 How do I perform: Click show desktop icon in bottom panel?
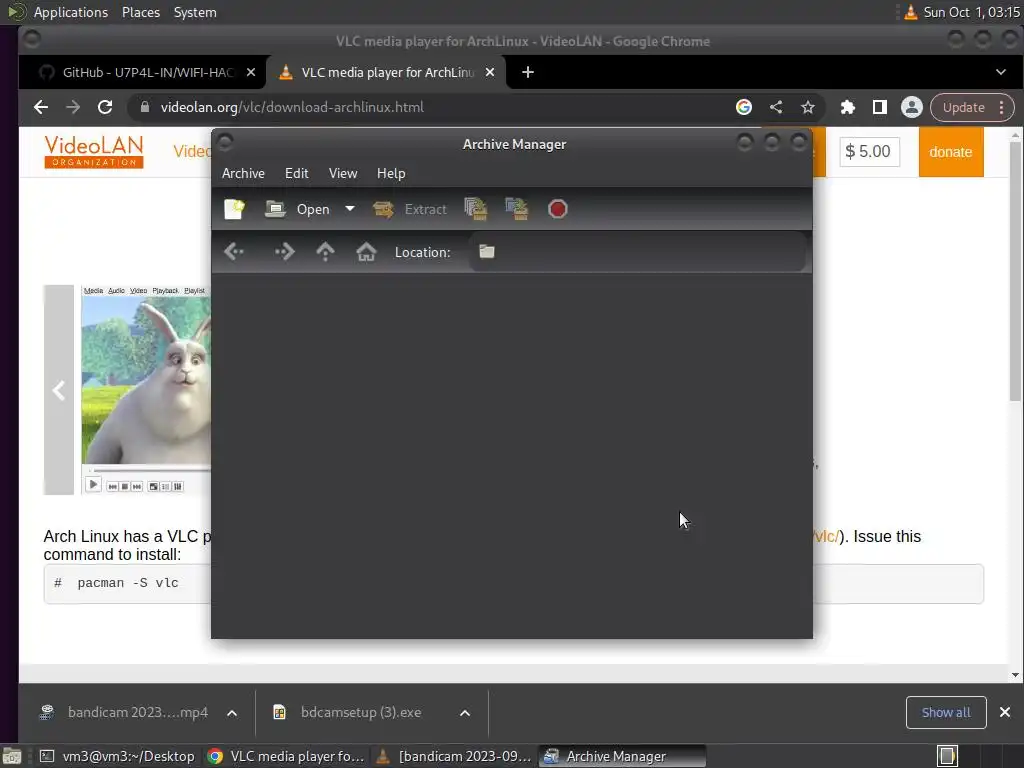pyautogui.click(x=12, y=756)
